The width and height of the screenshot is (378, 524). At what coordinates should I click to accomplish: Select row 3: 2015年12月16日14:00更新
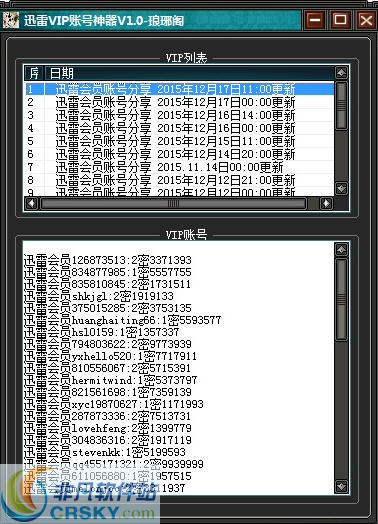point(180,115)
